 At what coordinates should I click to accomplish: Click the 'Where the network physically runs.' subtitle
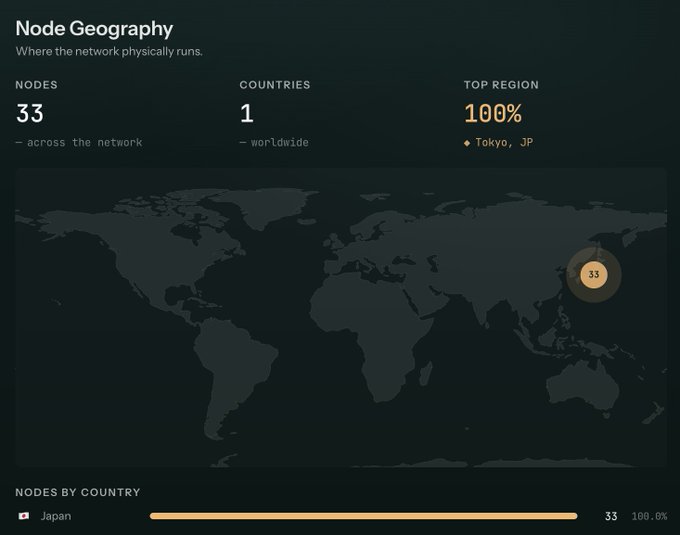[x=109, y=52]
